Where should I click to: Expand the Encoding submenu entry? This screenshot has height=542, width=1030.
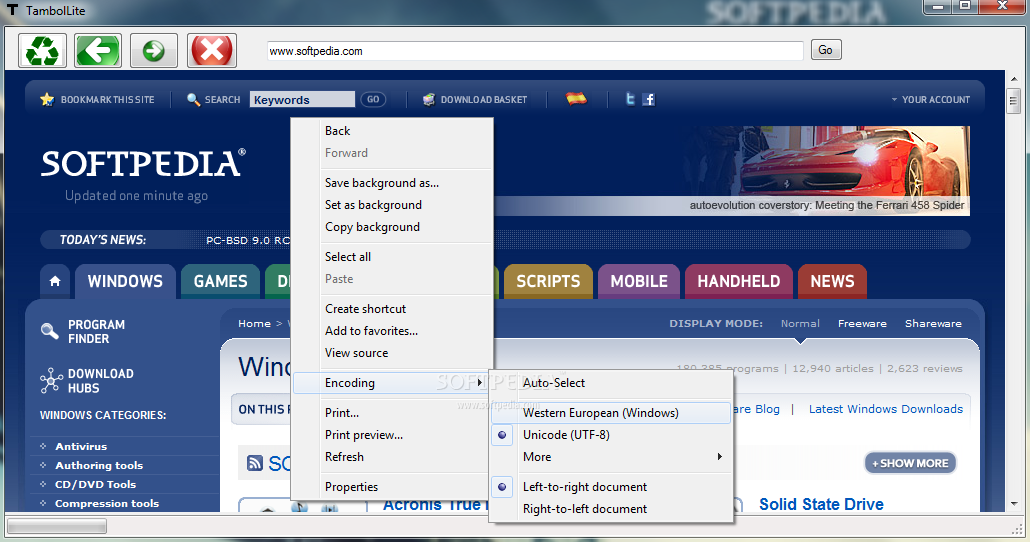(x=392, y=383)
